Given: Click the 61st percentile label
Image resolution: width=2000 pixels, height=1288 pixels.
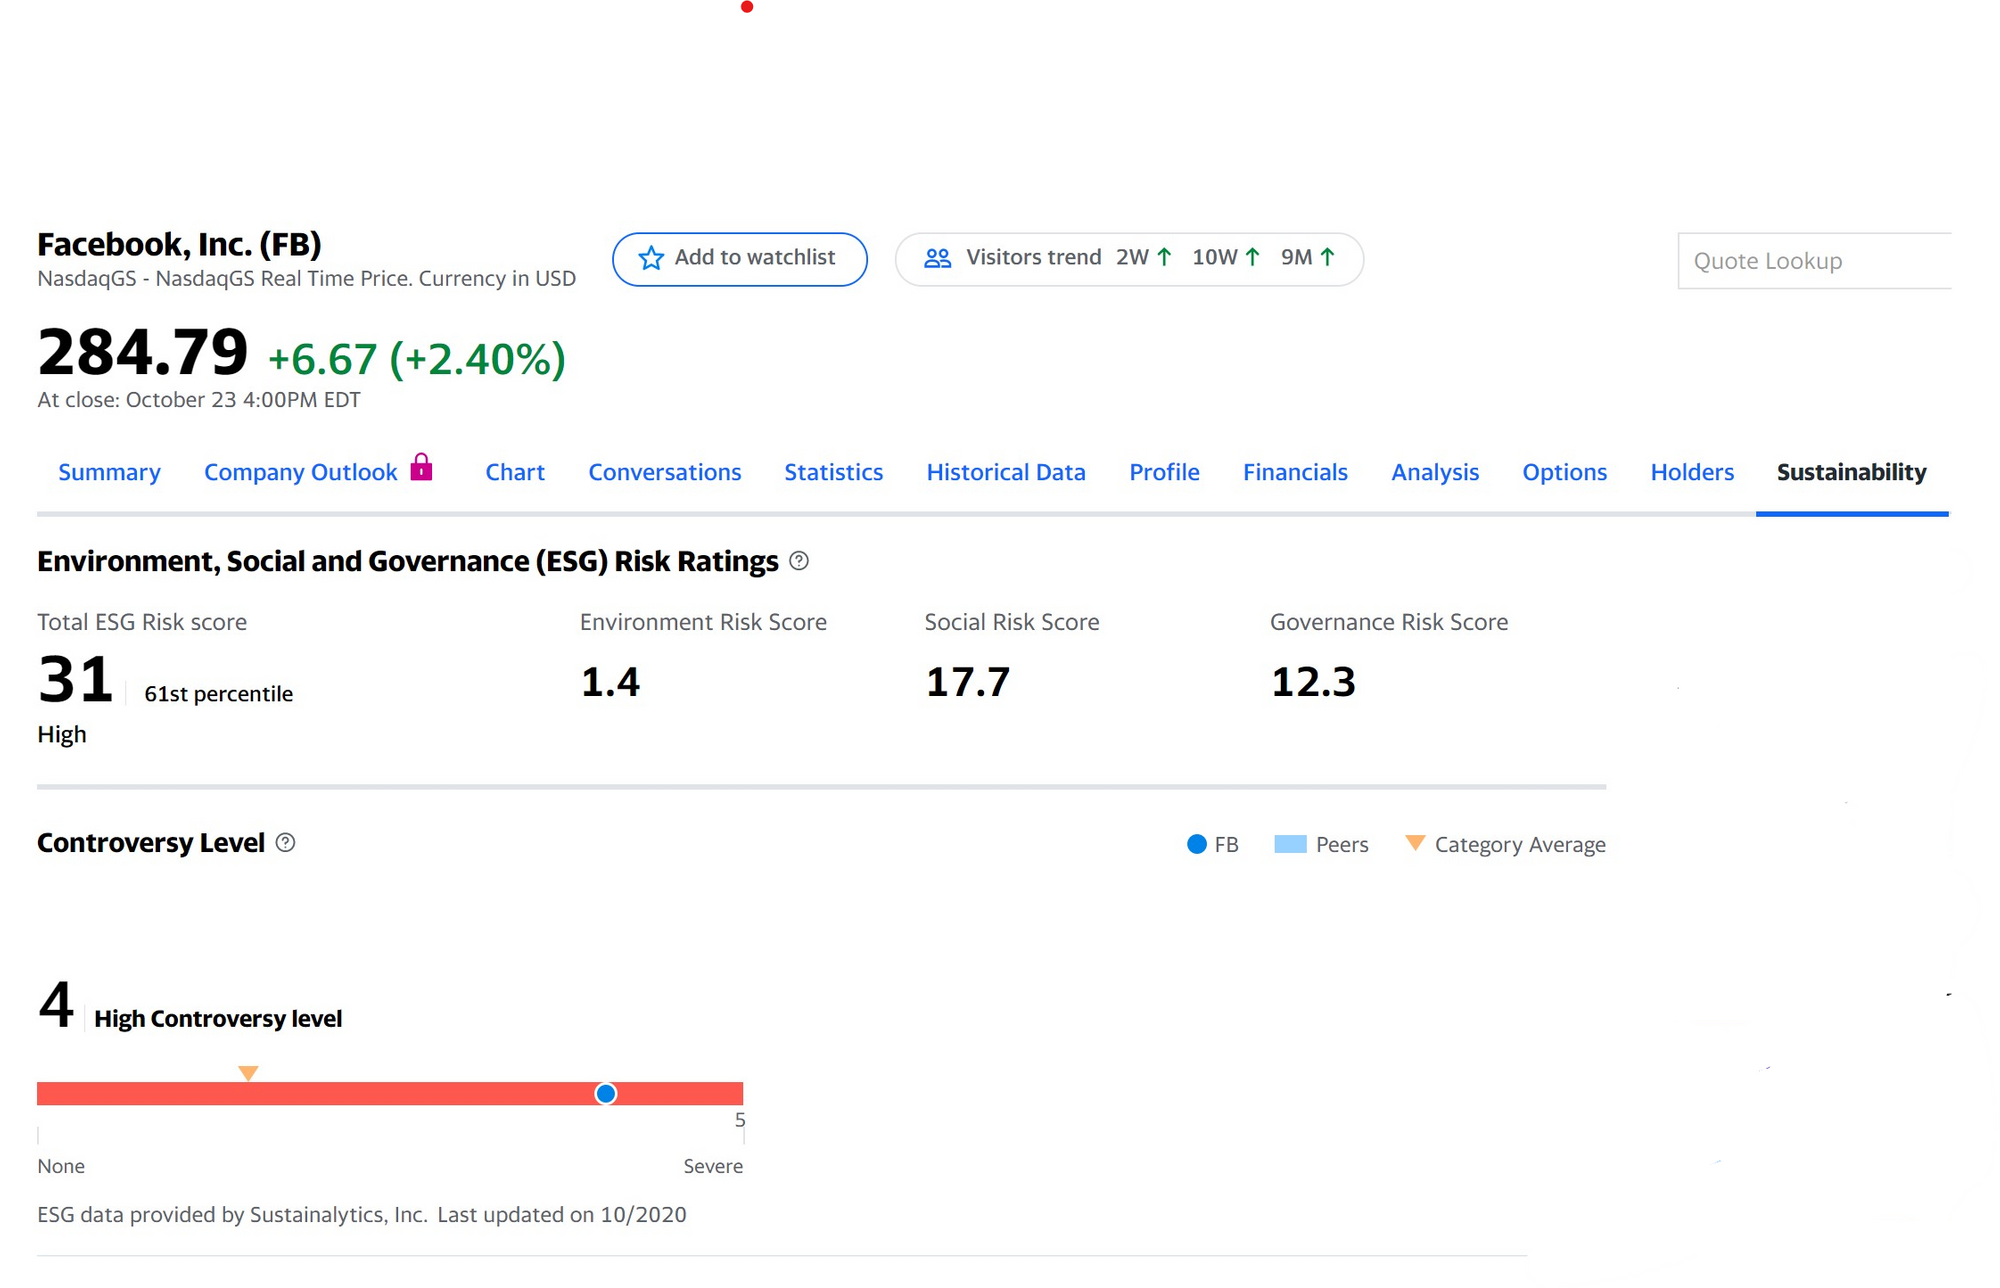Looking at the screenshot, I should tap(219, 694).
